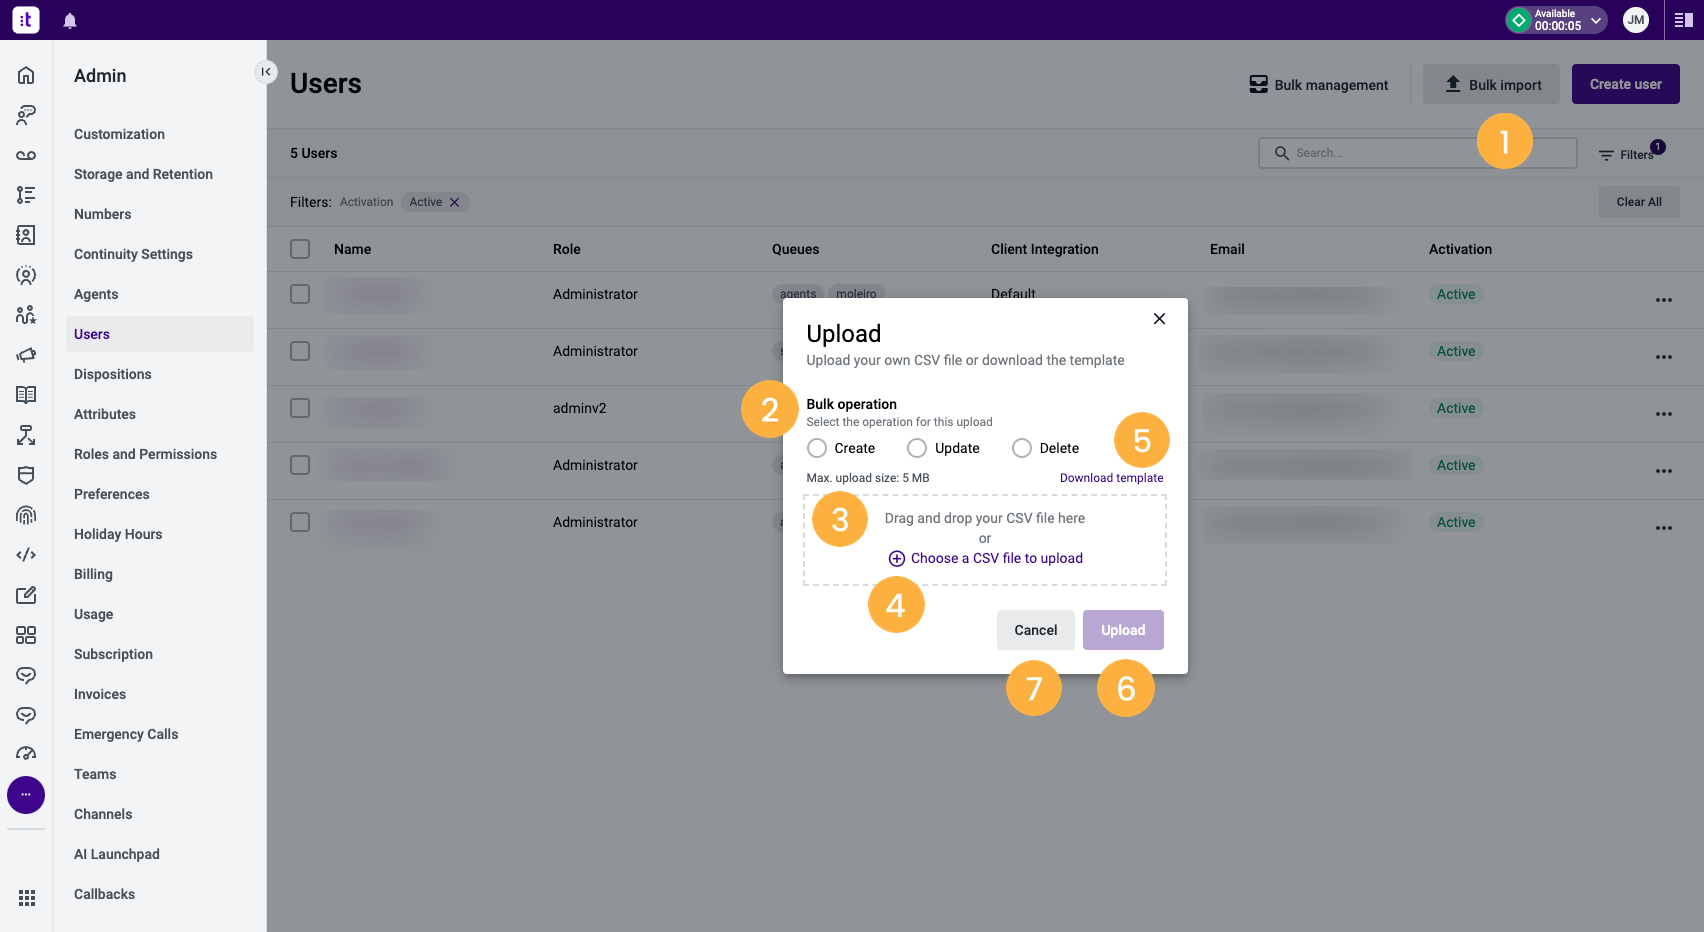Go to Roles and Permissions
Image resolution: width=1704 pixels, height=932 pixels.
[145, 454]
